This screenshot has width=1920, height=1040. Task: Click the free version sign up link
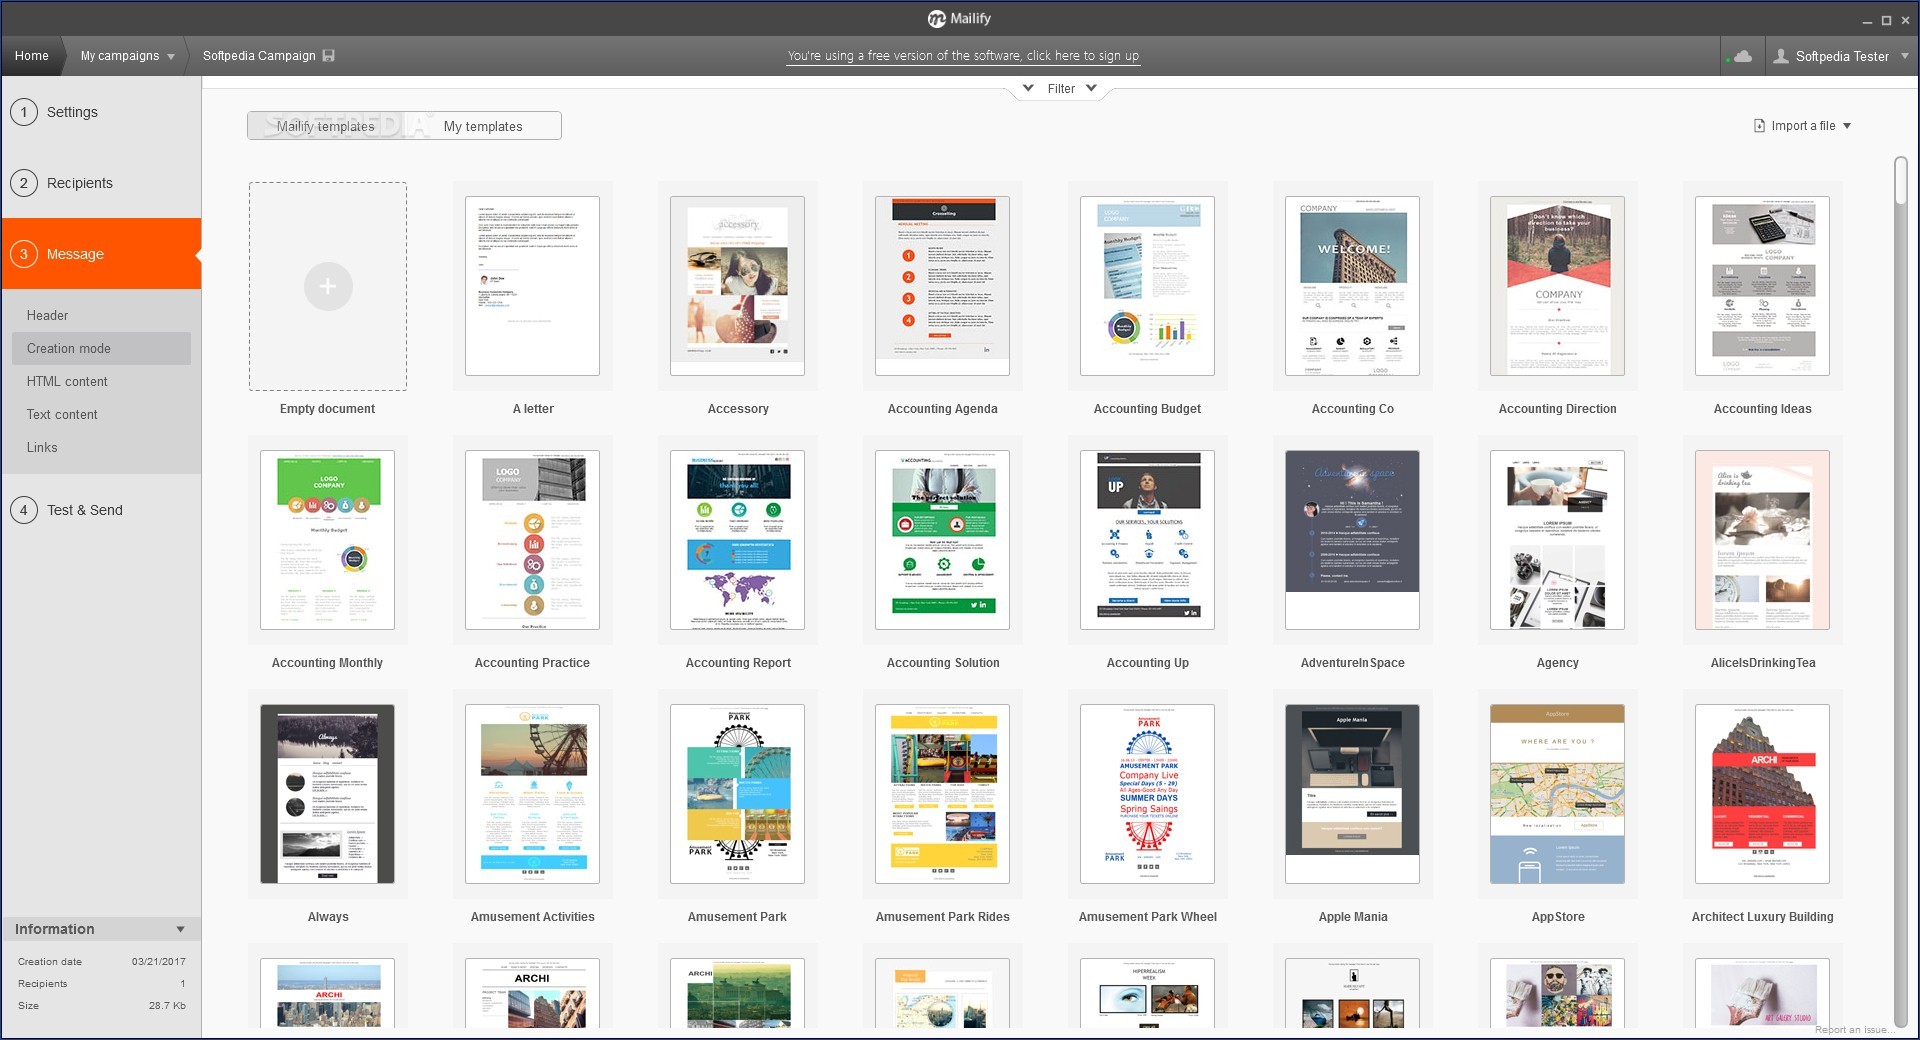click(963, 56)
